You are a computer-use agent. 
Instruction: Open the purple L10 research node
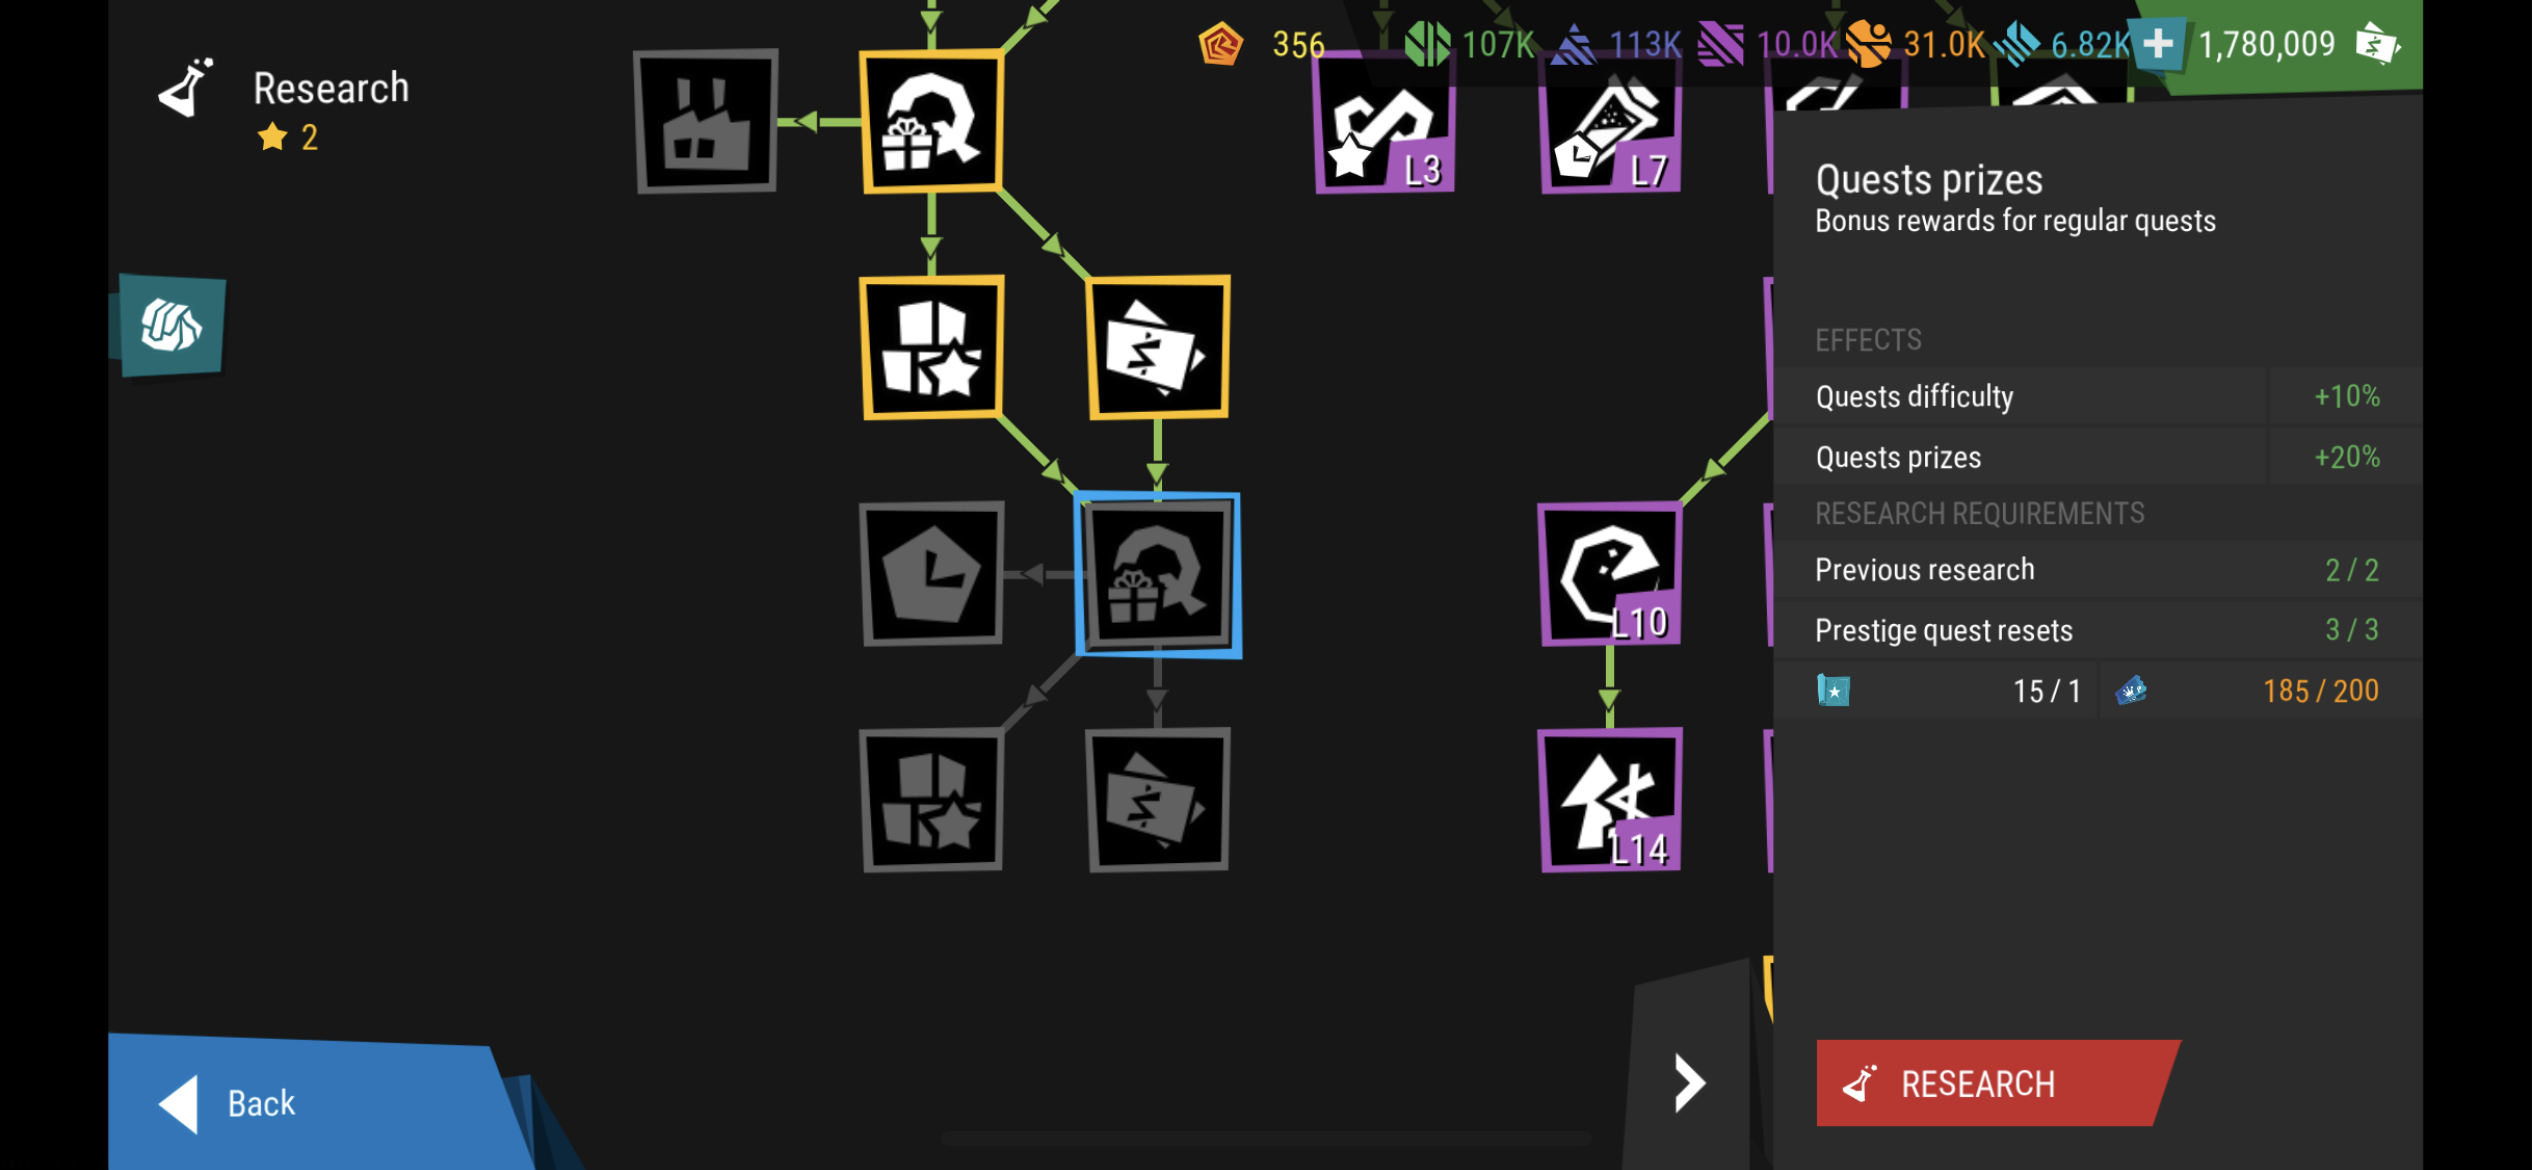click(1610, 574)
